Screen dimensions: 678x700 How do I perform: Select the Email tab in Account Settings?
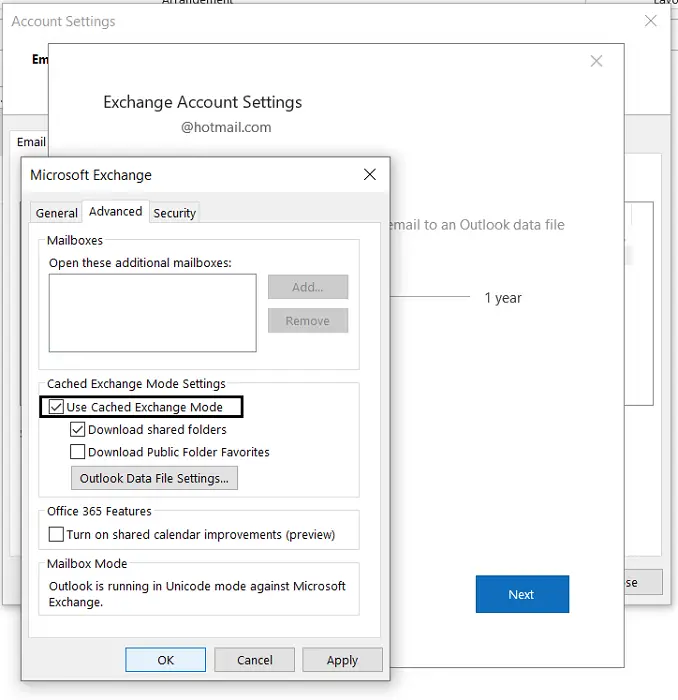pos(31,142)
